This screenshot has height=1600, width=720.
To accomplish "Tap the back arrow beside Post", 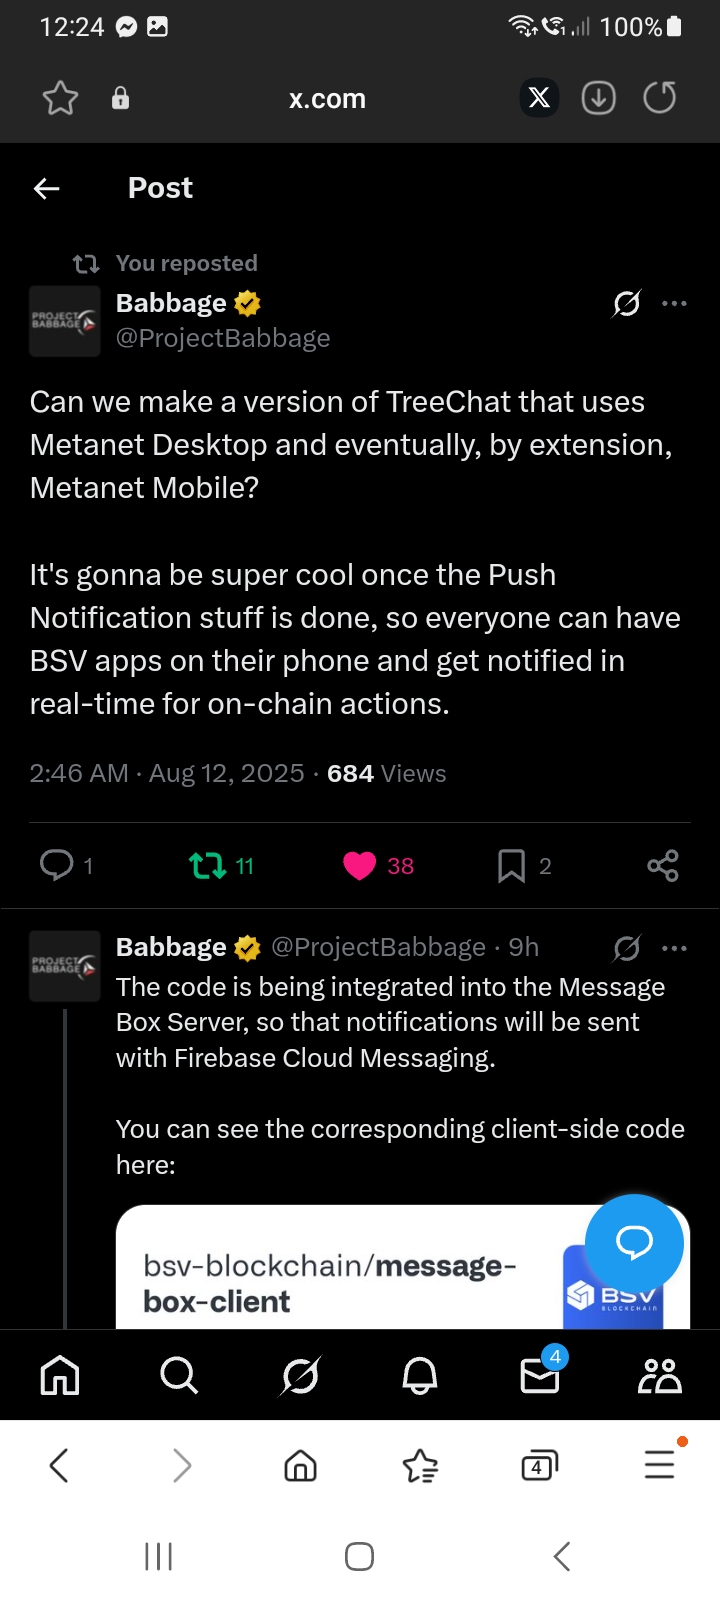I will coord(47,188).
